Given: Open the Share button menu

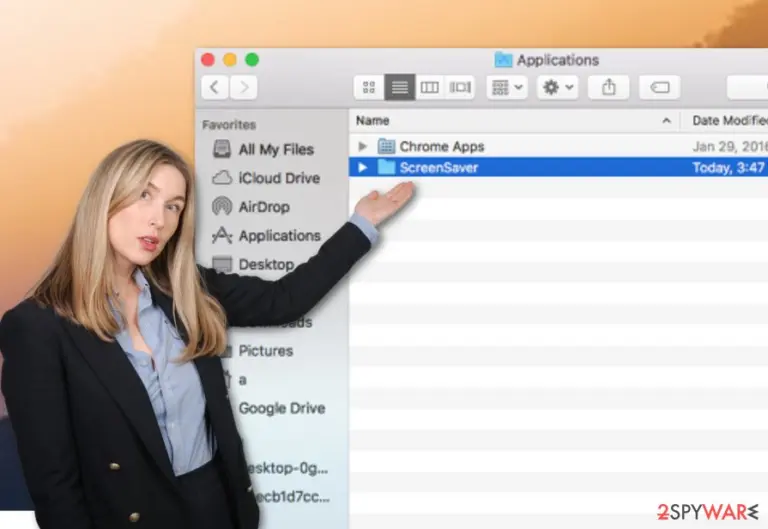Looking at the screenshot, I should [x=608, y=87].
